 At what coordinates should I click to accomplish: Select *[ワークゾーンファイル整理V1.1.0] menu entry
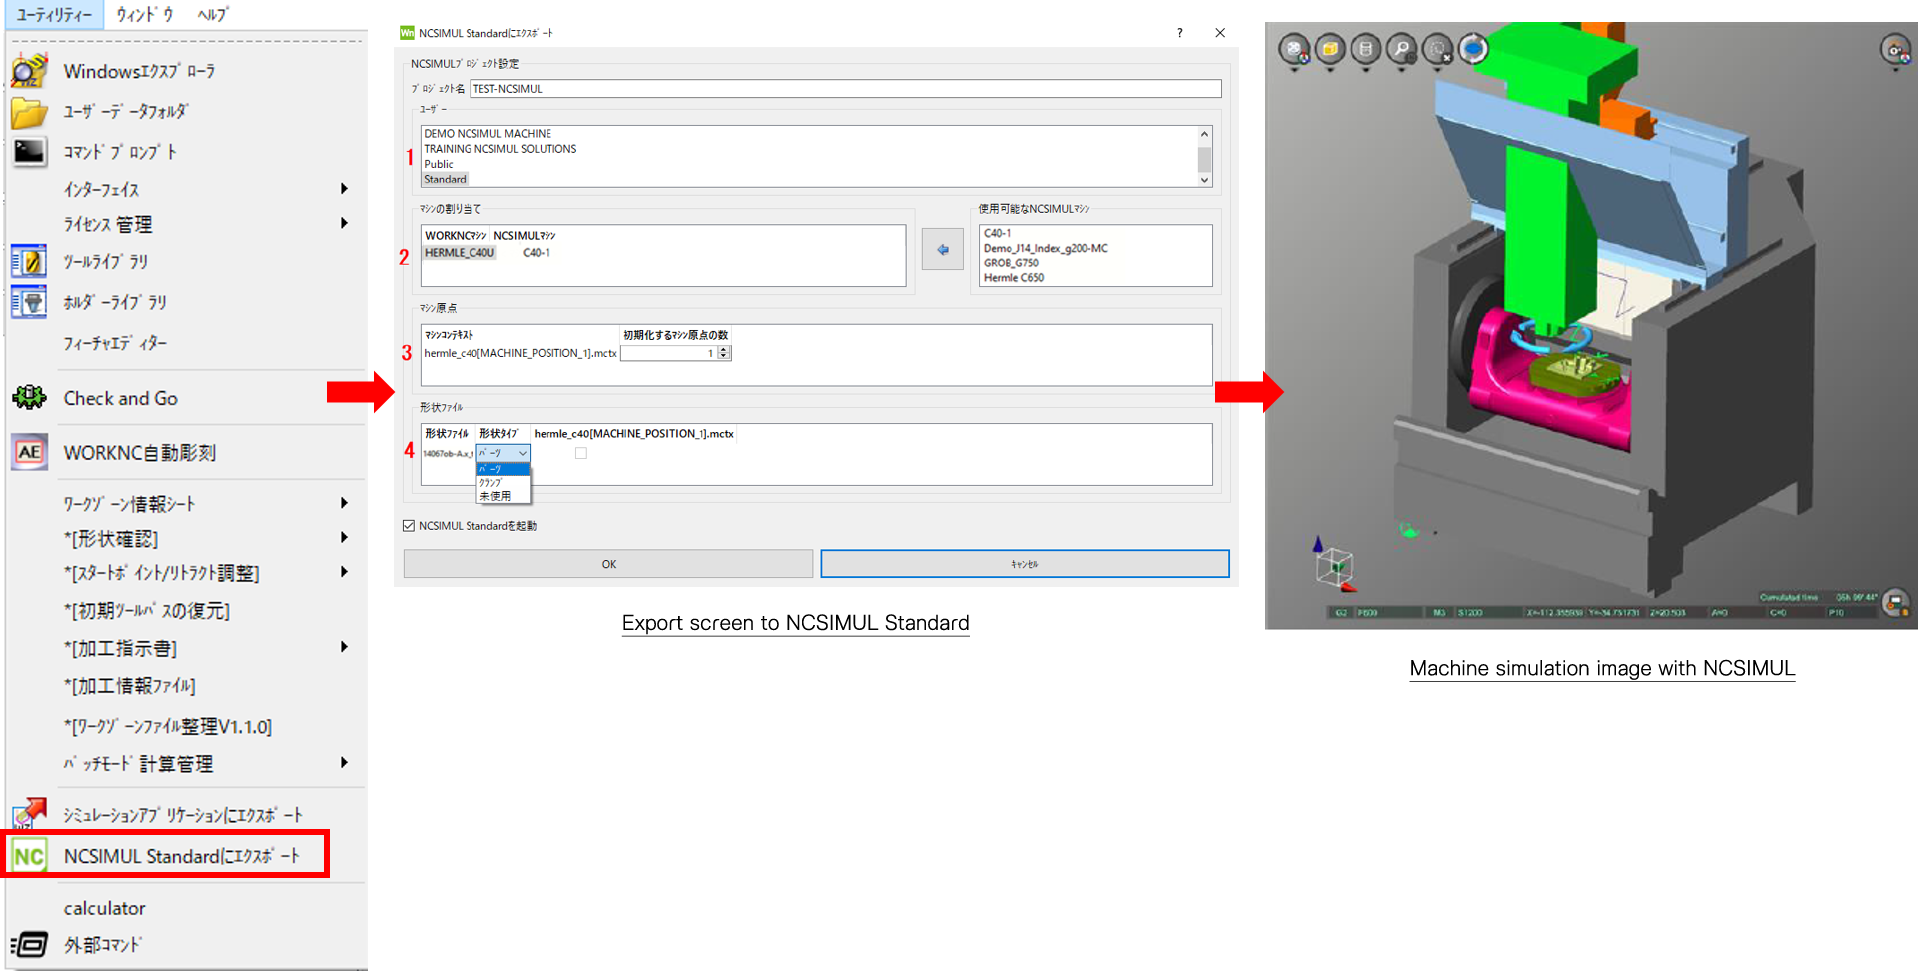[167, 726]
